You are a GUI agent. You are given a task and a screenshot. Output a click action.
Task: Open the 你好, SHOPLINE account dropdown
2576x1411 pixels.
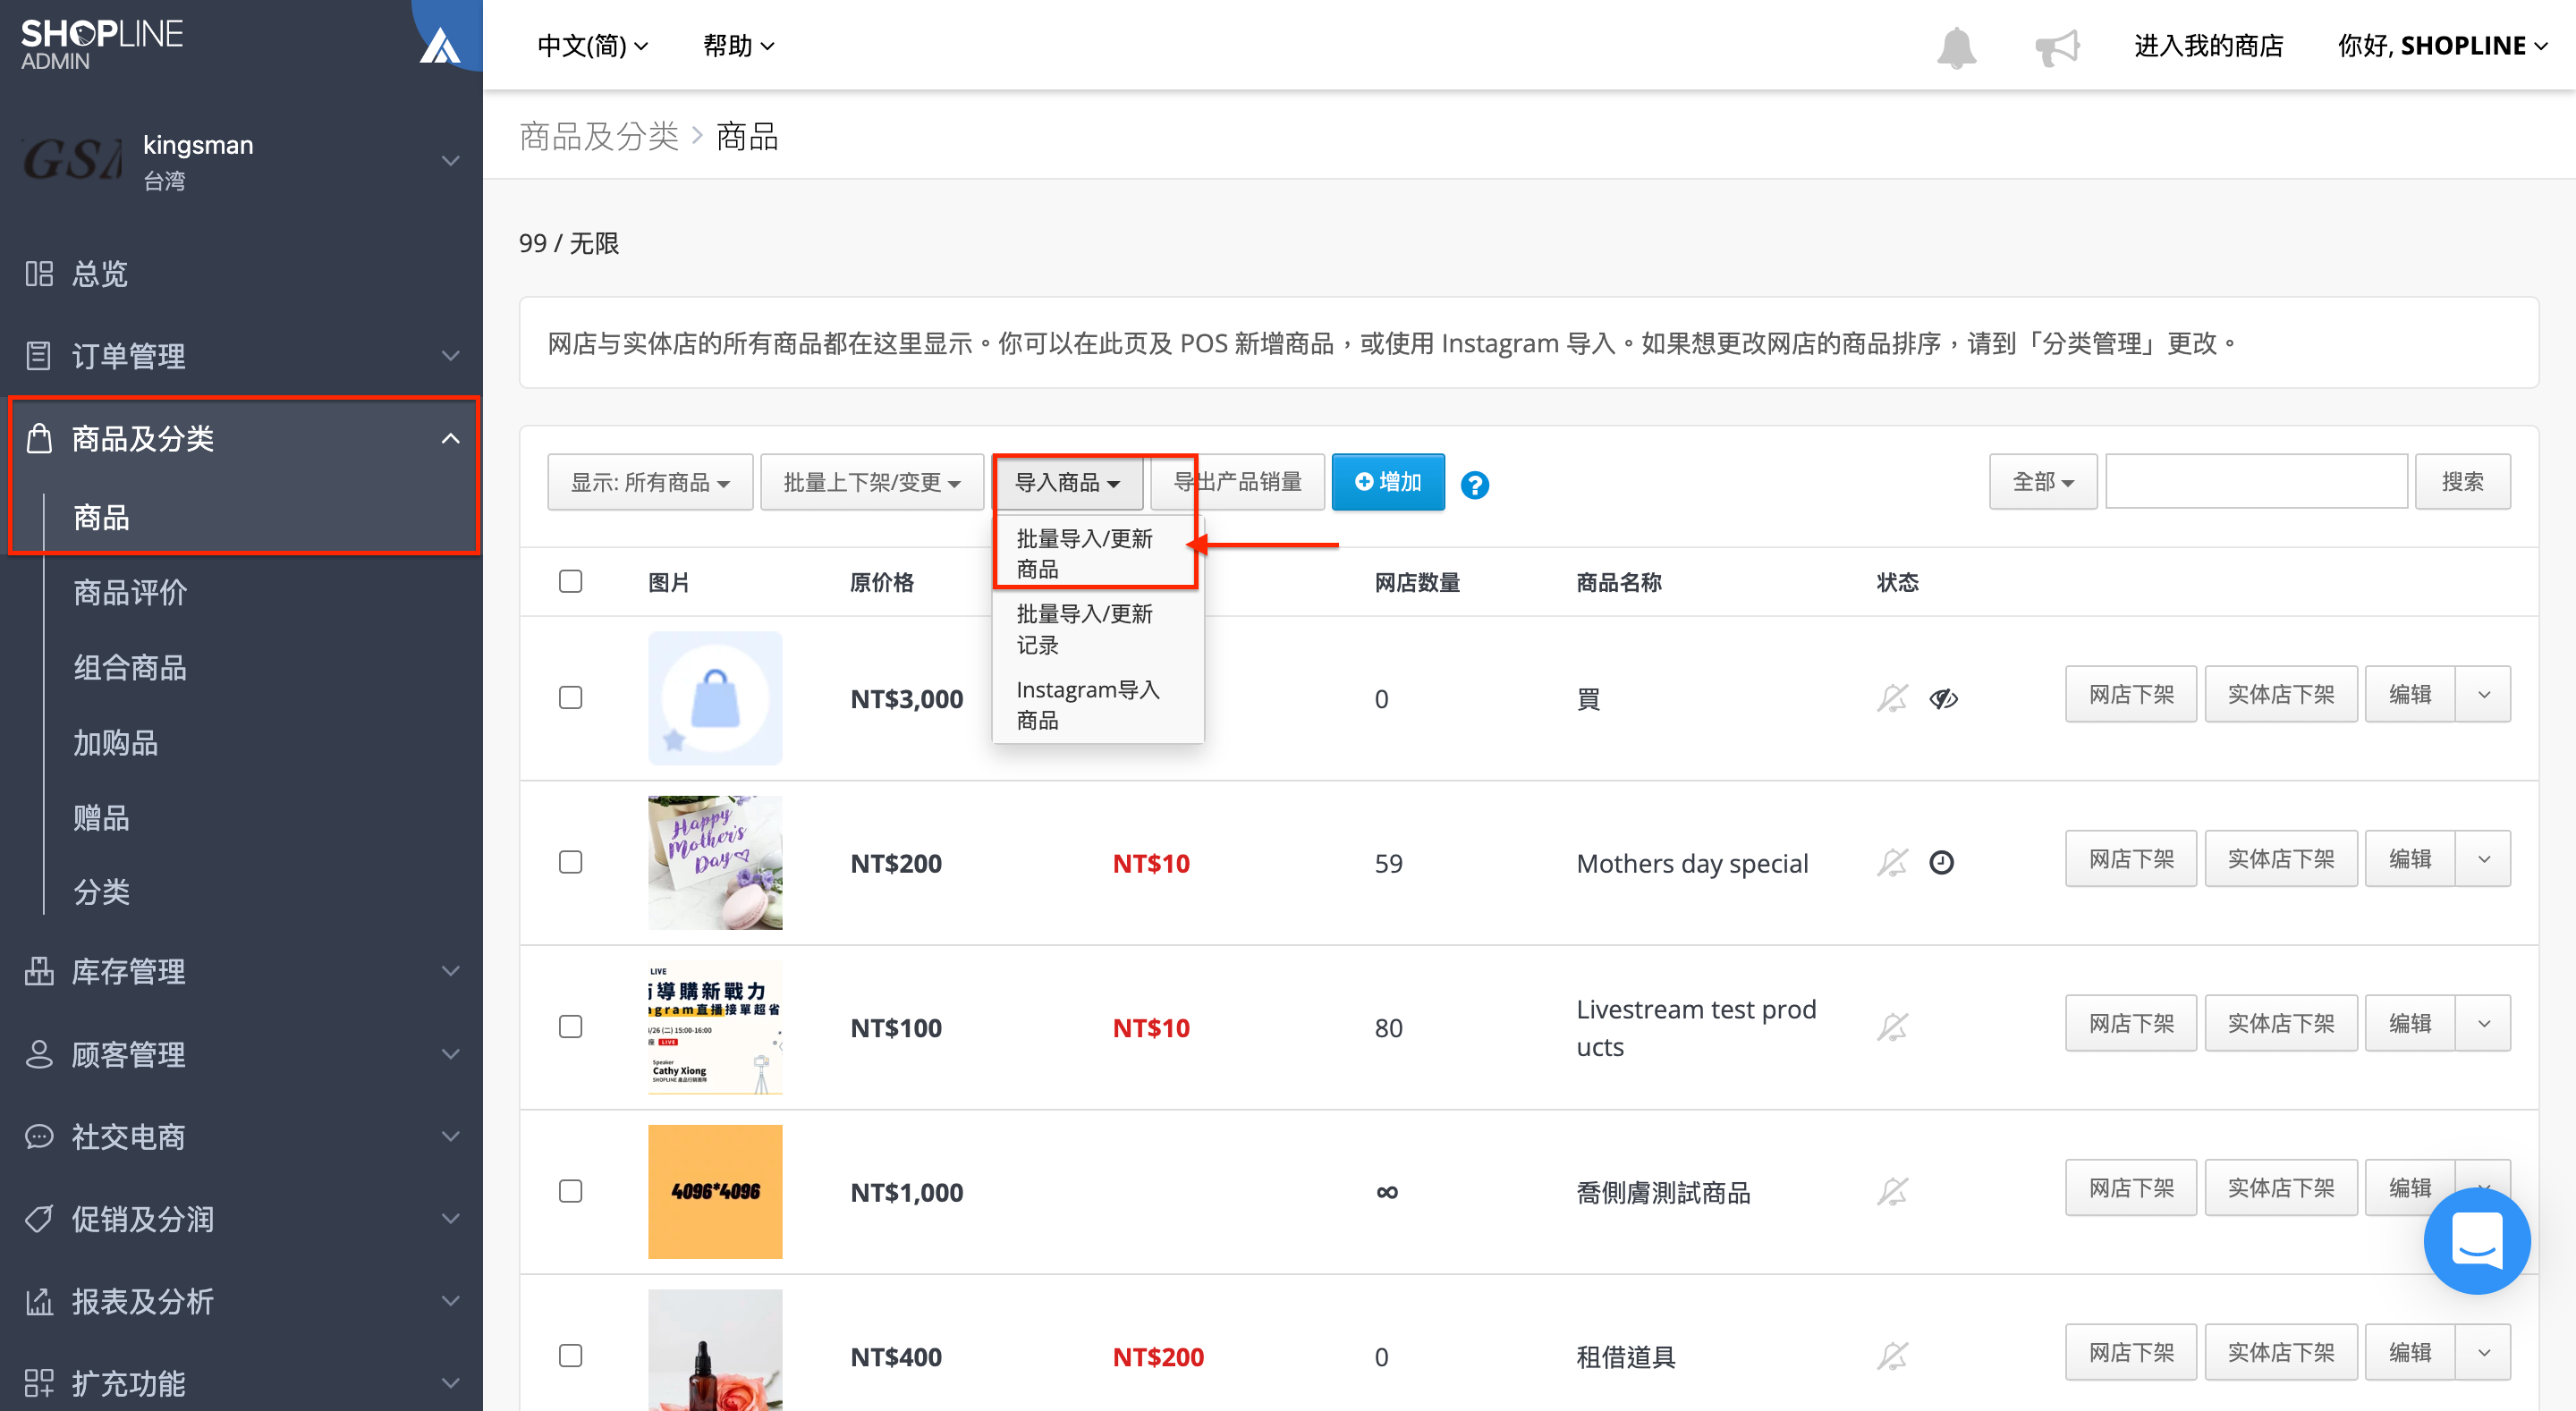point(2441,46)
